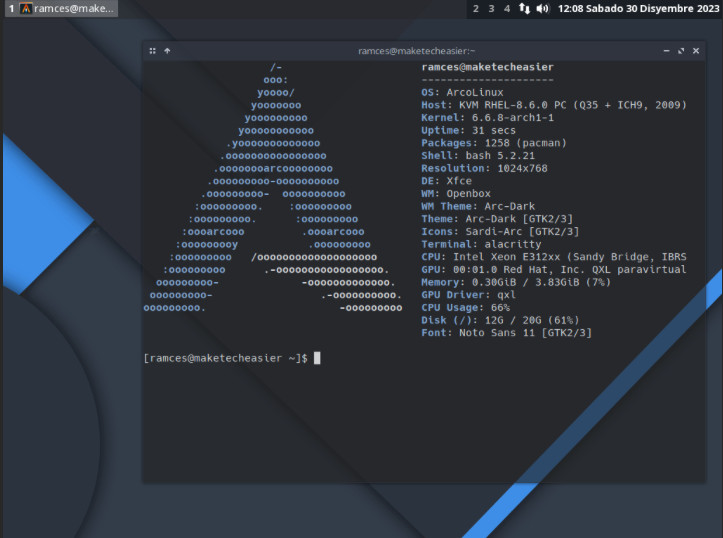Click the 'CPU: Intel Xeon E312xx' line
Image resolution: width=723 pixels, height=538 pixels.
coord(554,257)
